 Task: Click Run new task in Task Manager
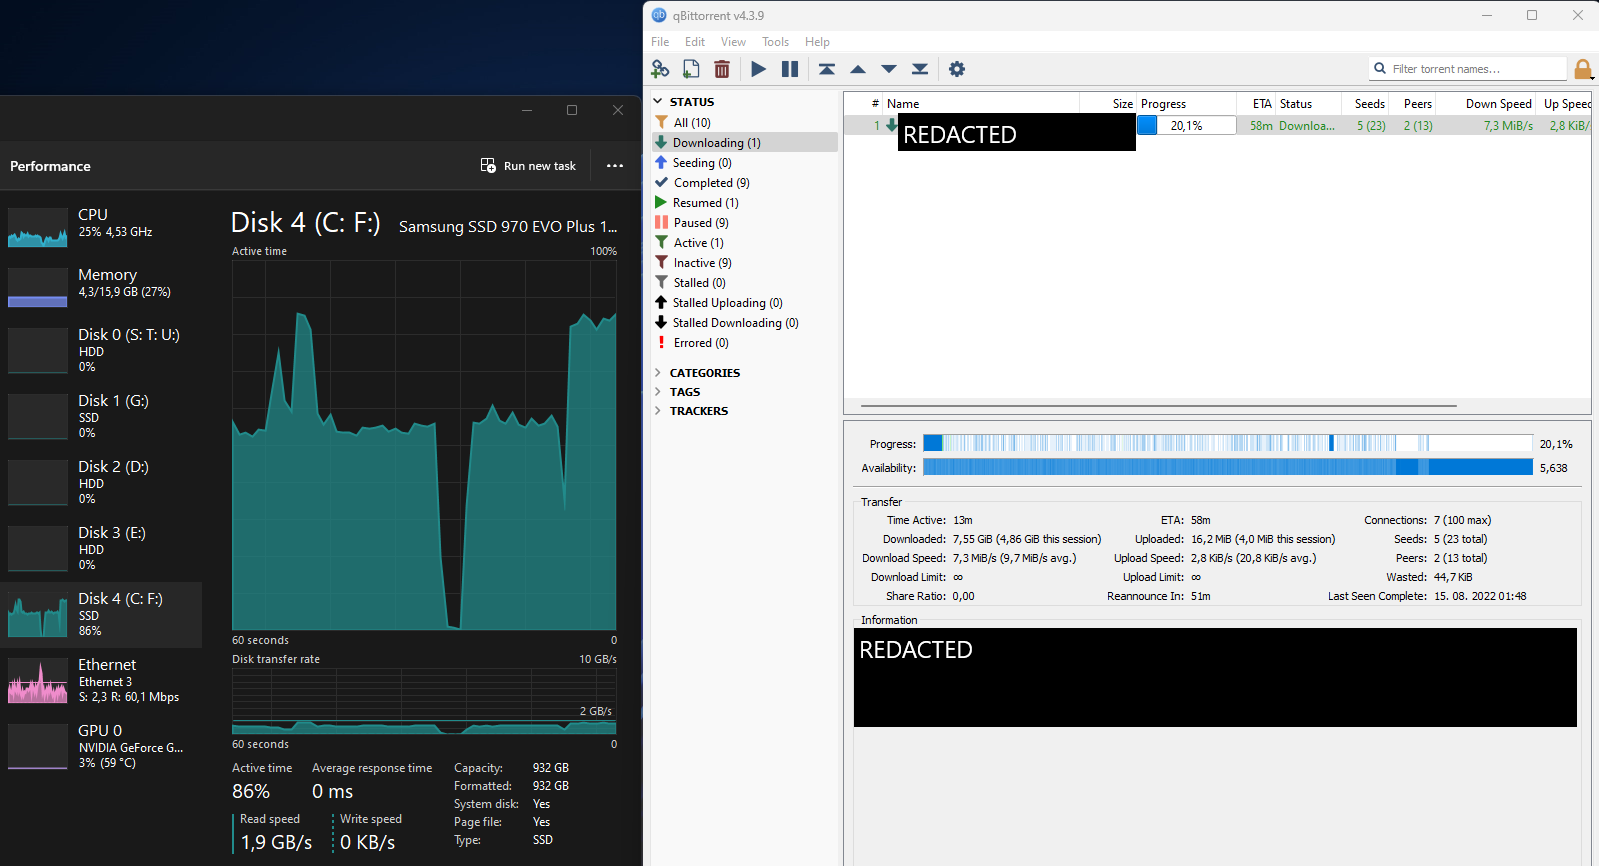[x=528, y=166]
